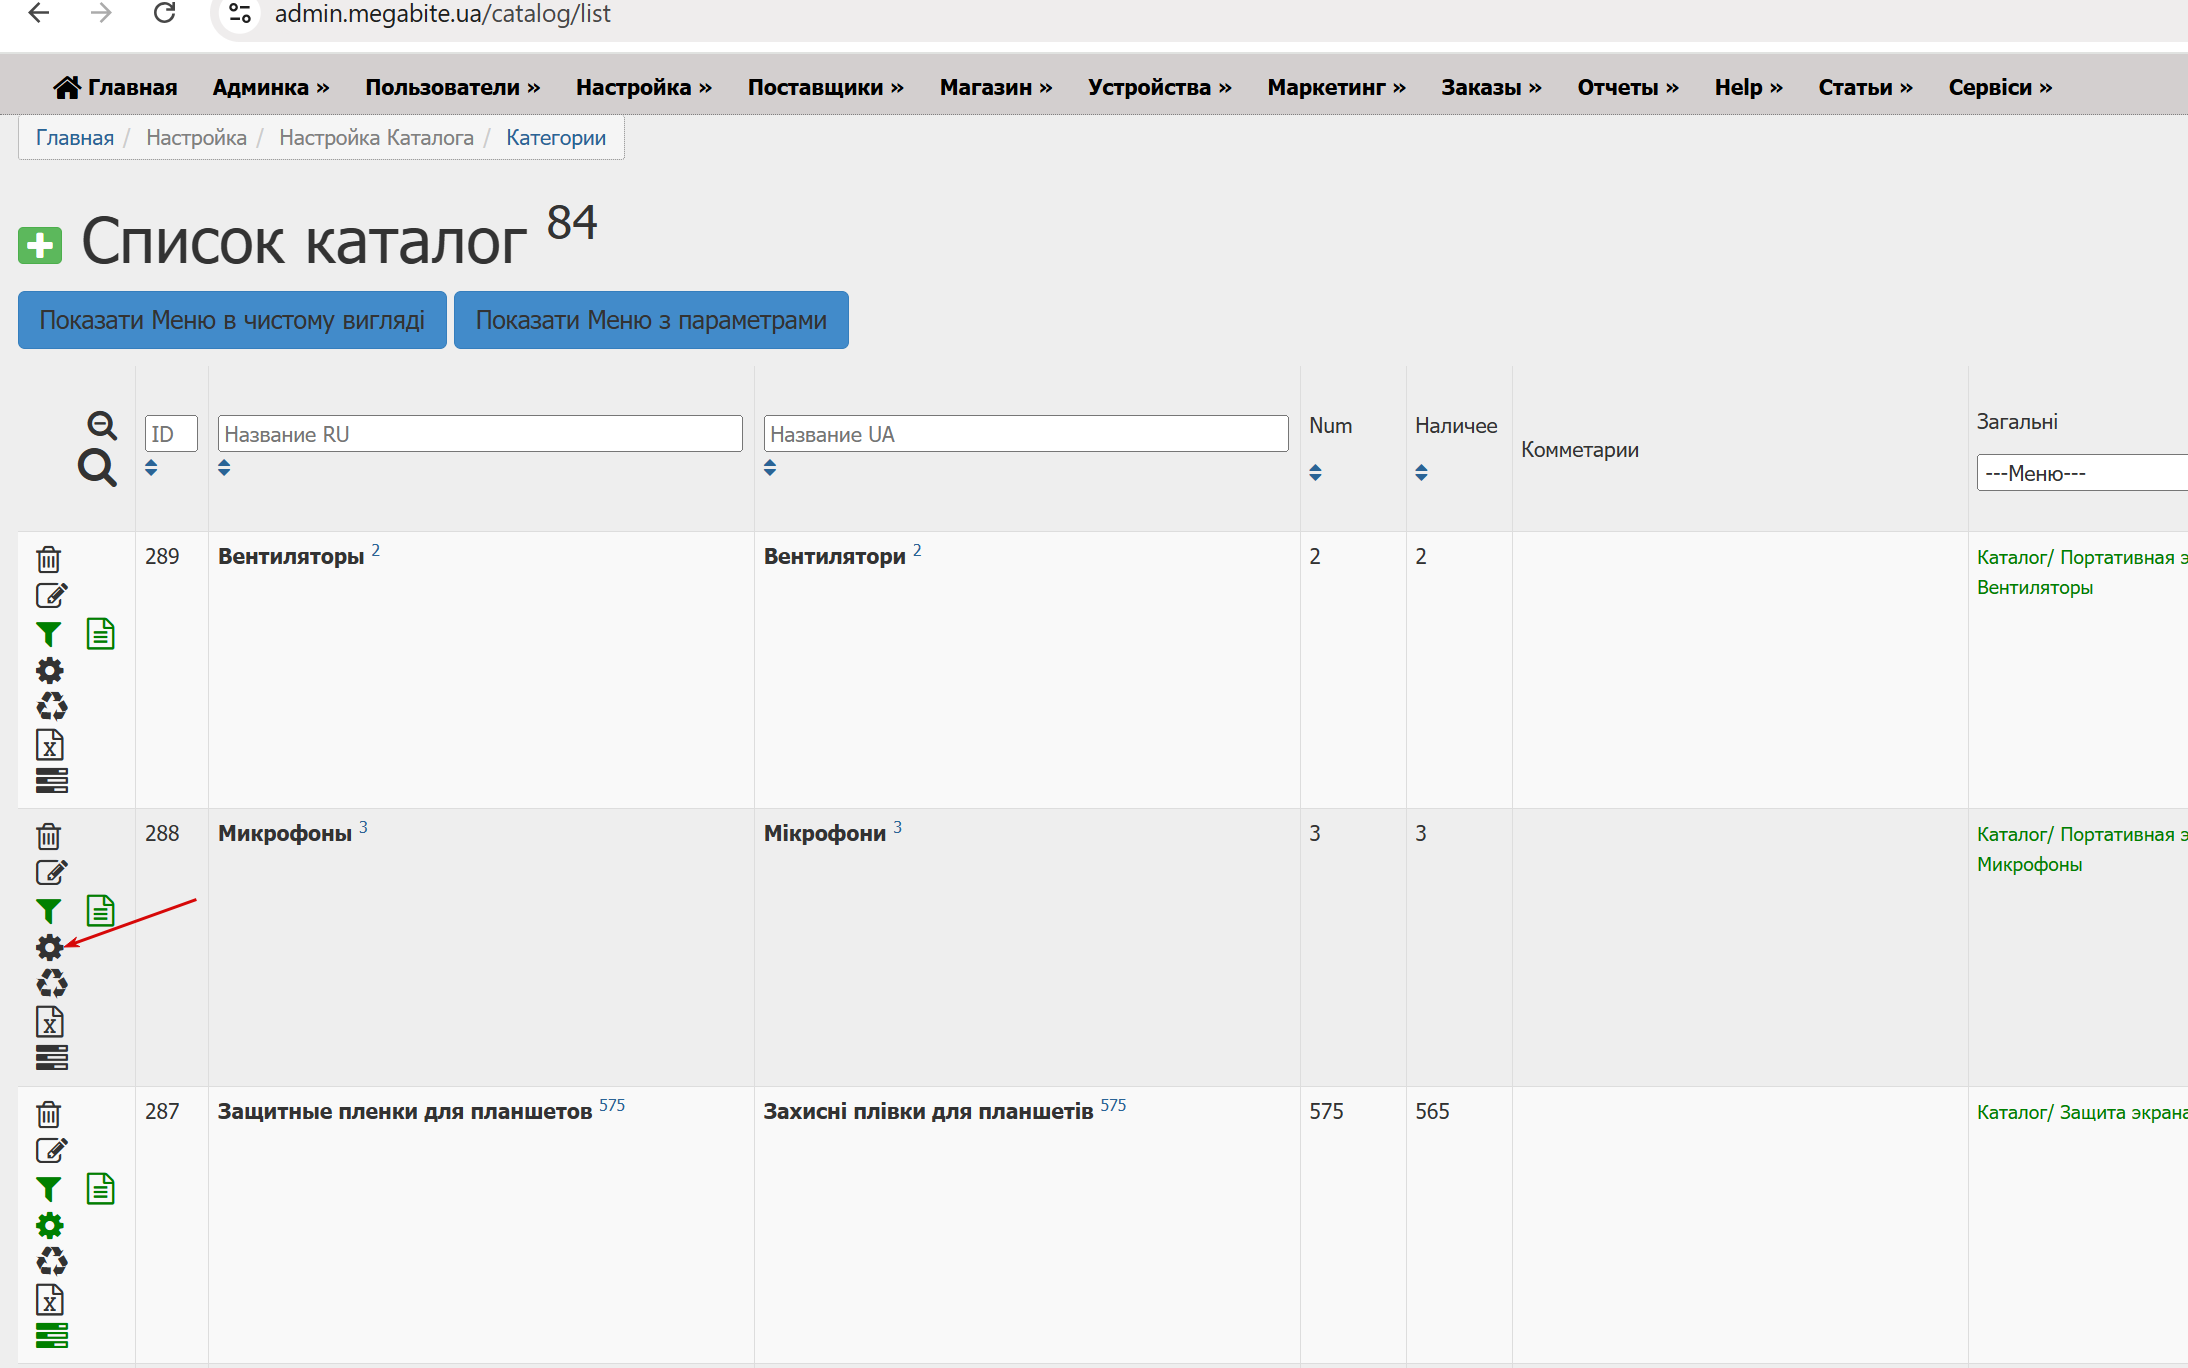
Task: Sort the table by the Num column
Action: click(x=1315, y=472)
